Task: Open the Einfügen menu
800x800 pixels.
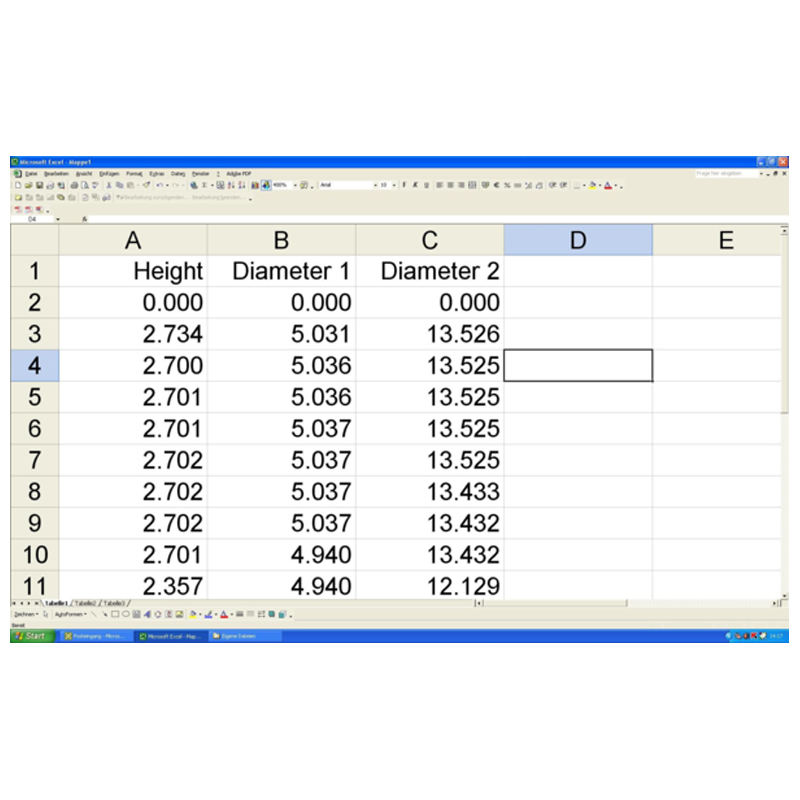Action: point(109,174)
